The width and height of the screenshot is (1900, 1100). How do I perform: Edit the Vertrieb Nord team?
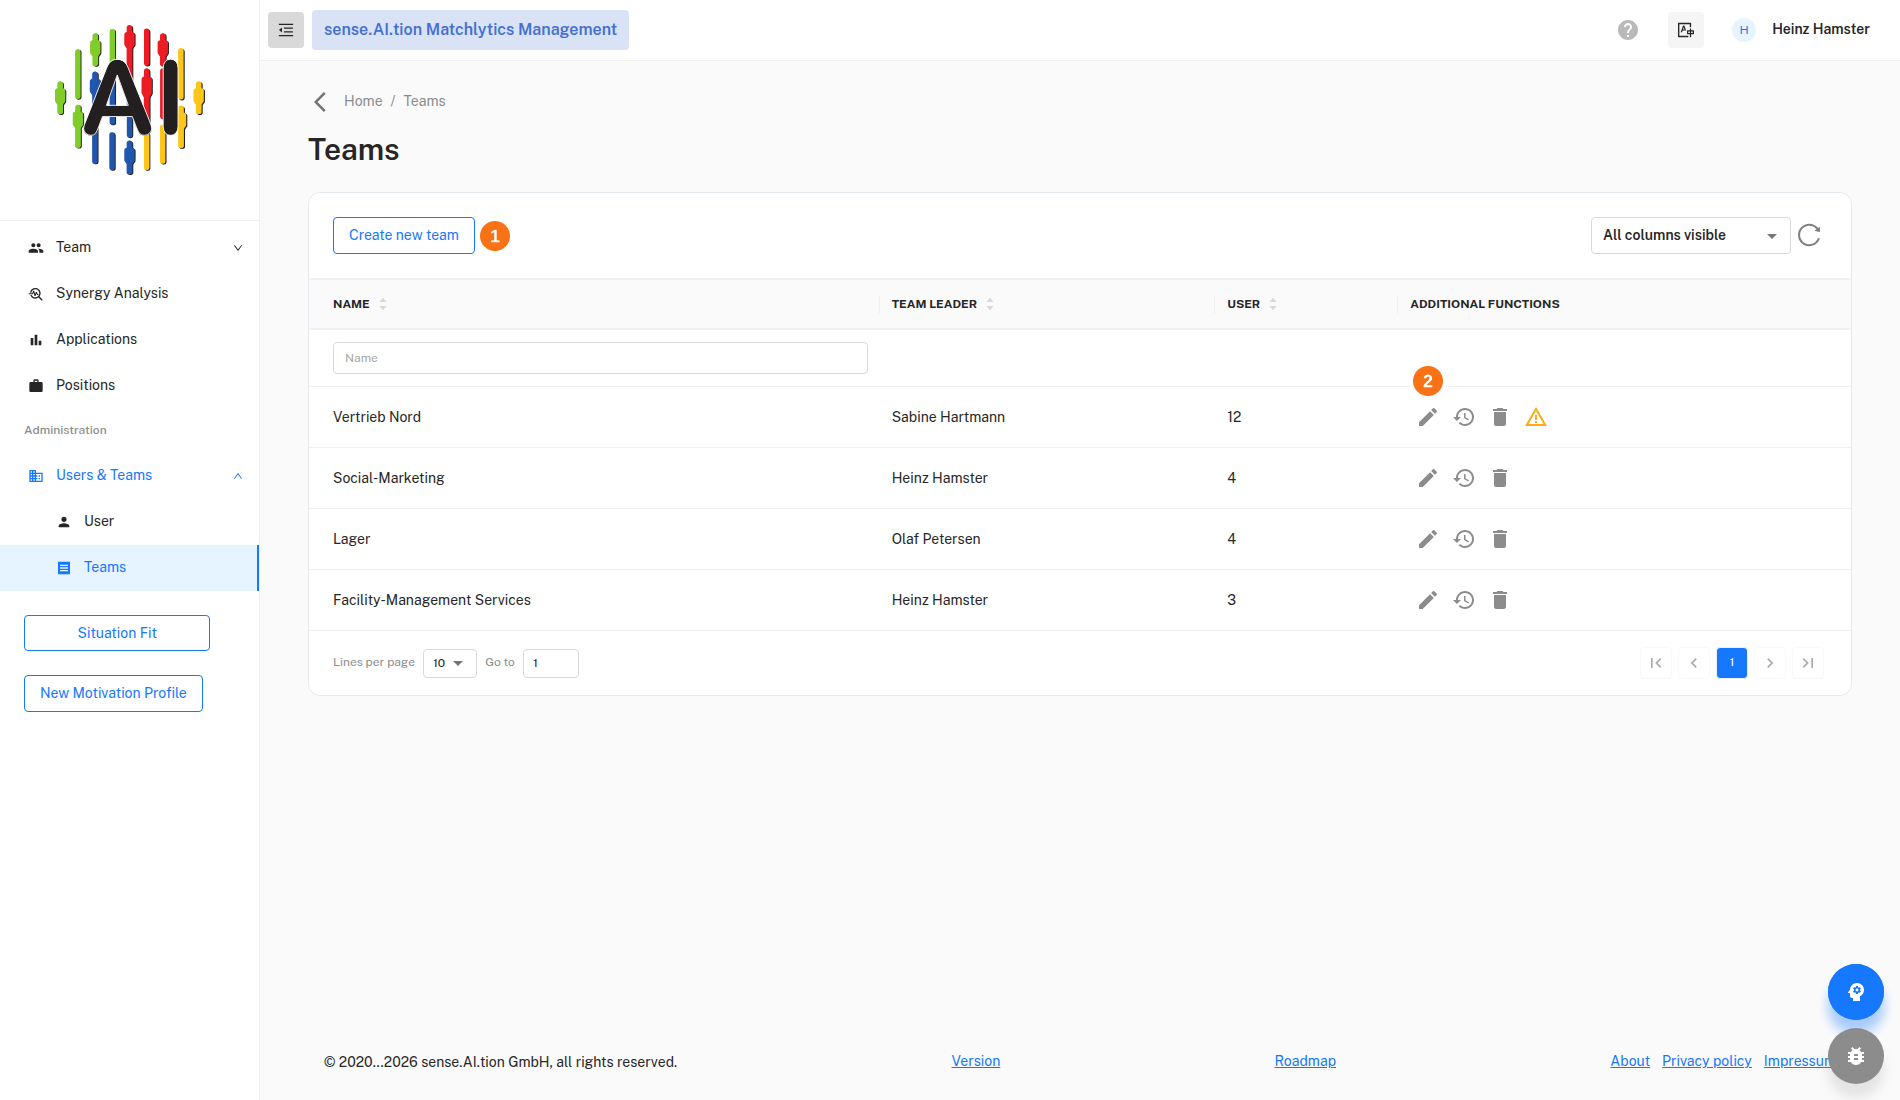1427,417
